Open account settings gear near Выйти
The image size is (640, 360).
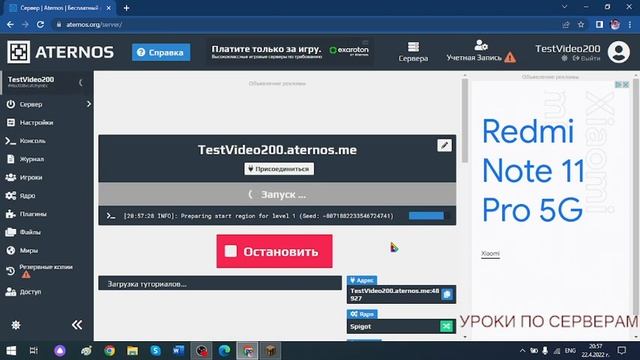point(564,58)
